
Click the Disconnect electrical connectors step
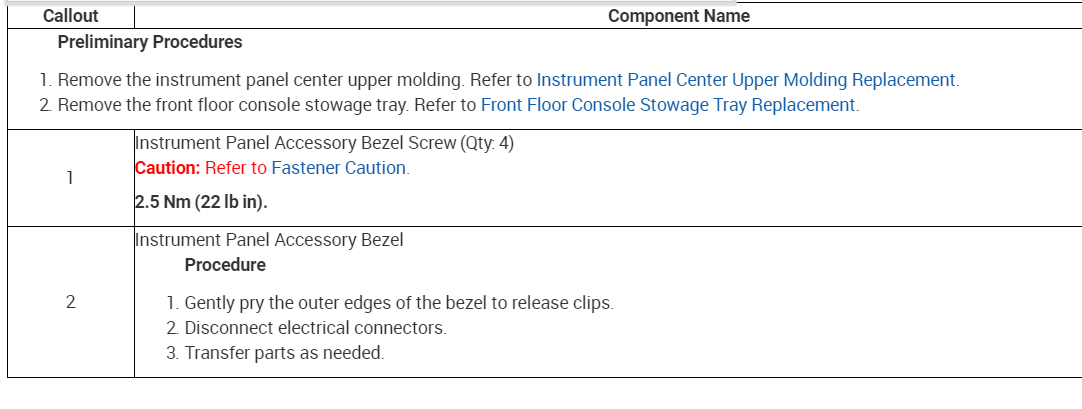315,328
